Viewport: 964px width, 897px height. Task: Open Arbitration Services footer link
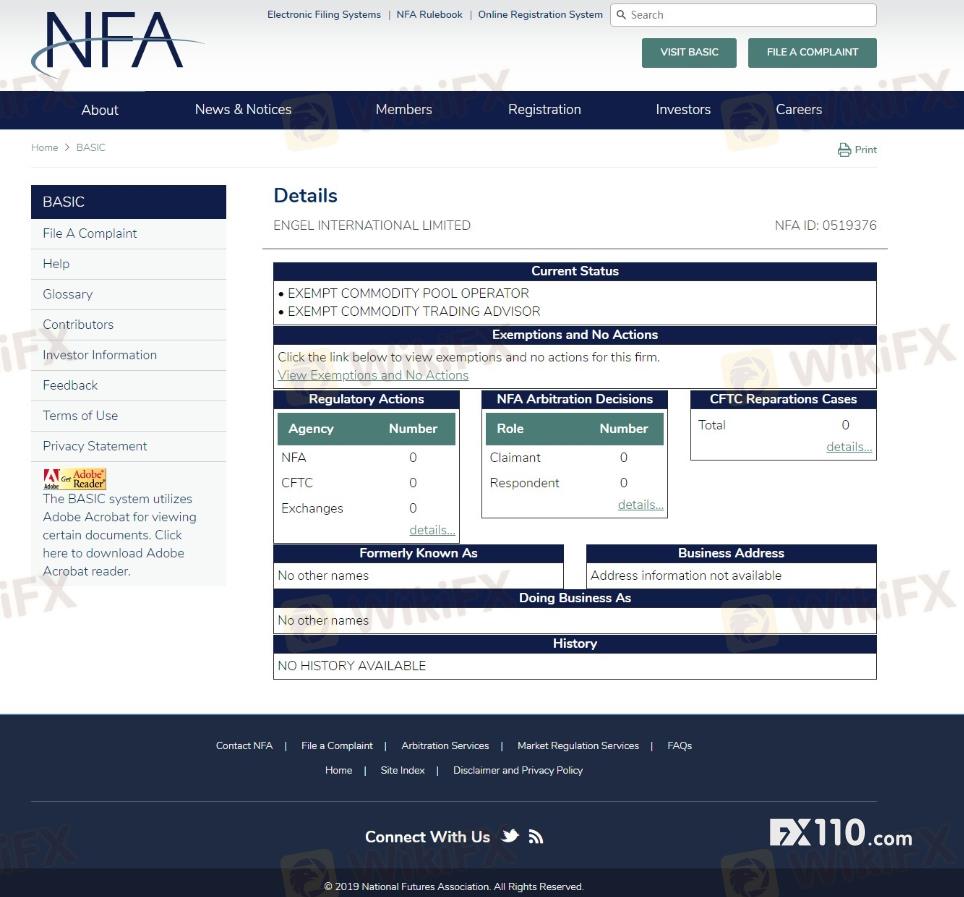tap(445, 746)
